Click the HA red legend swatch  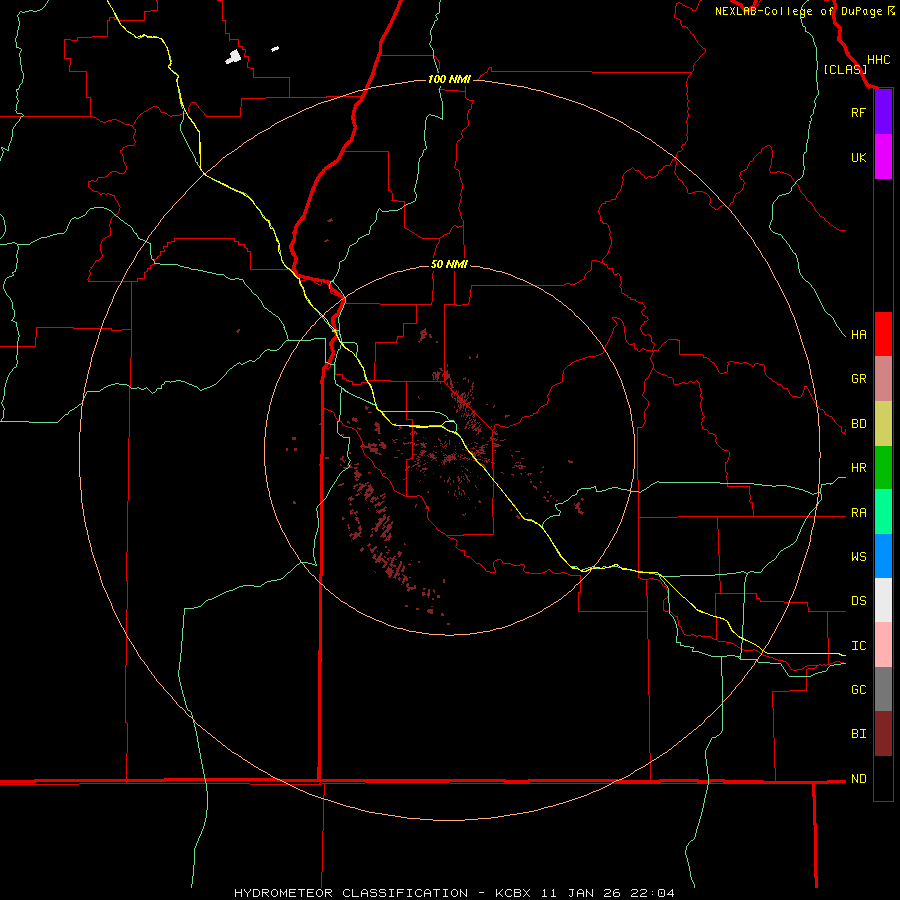point(883,334)
